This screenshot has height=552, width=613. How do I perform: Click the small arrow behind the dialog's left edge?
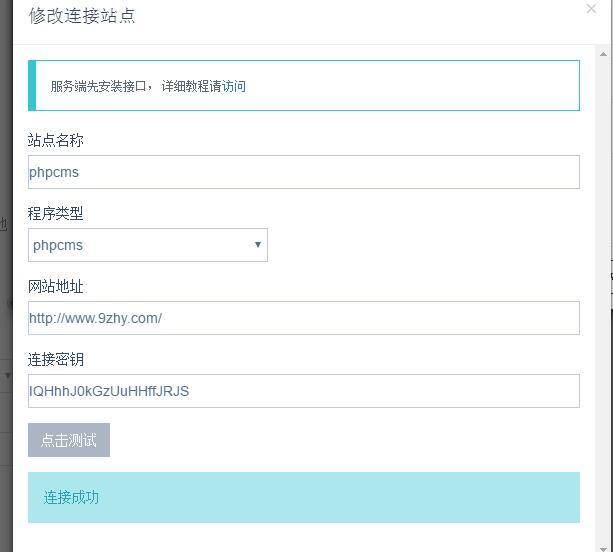[x=7, y=376]
